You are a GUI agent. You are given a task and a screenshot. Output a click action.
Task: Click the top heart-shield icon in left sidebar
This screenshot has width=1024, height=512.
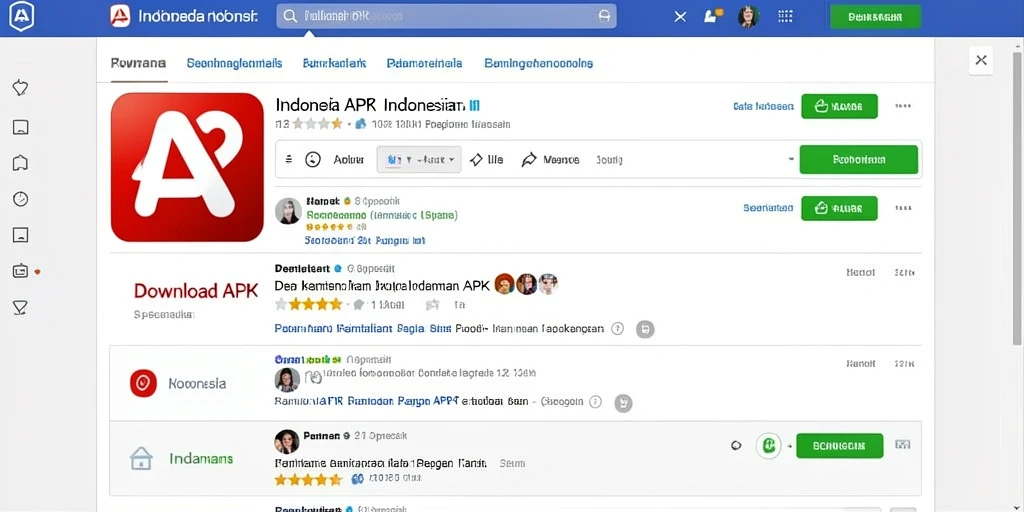[20, 88]
